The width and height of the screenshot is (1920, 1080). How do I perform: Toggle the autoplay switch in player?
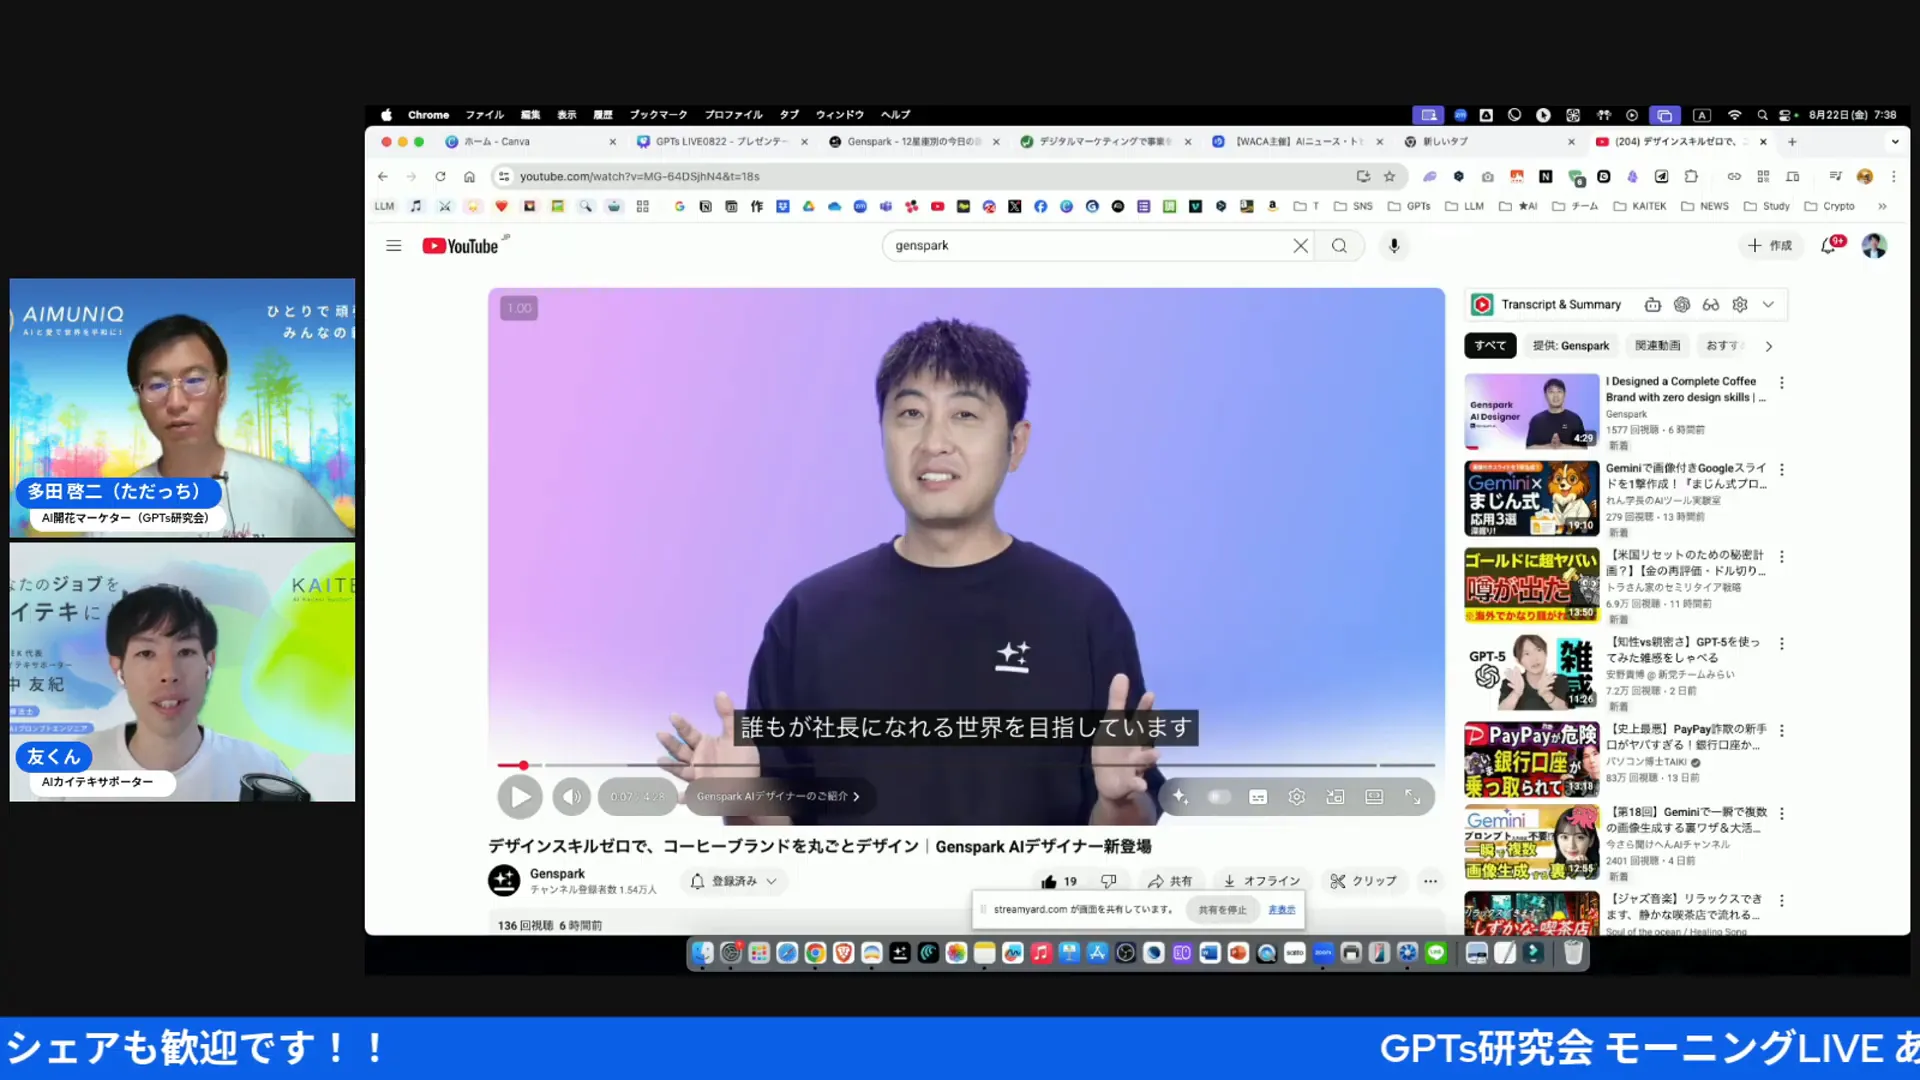pyautogui.click(x=1219, y=797)
